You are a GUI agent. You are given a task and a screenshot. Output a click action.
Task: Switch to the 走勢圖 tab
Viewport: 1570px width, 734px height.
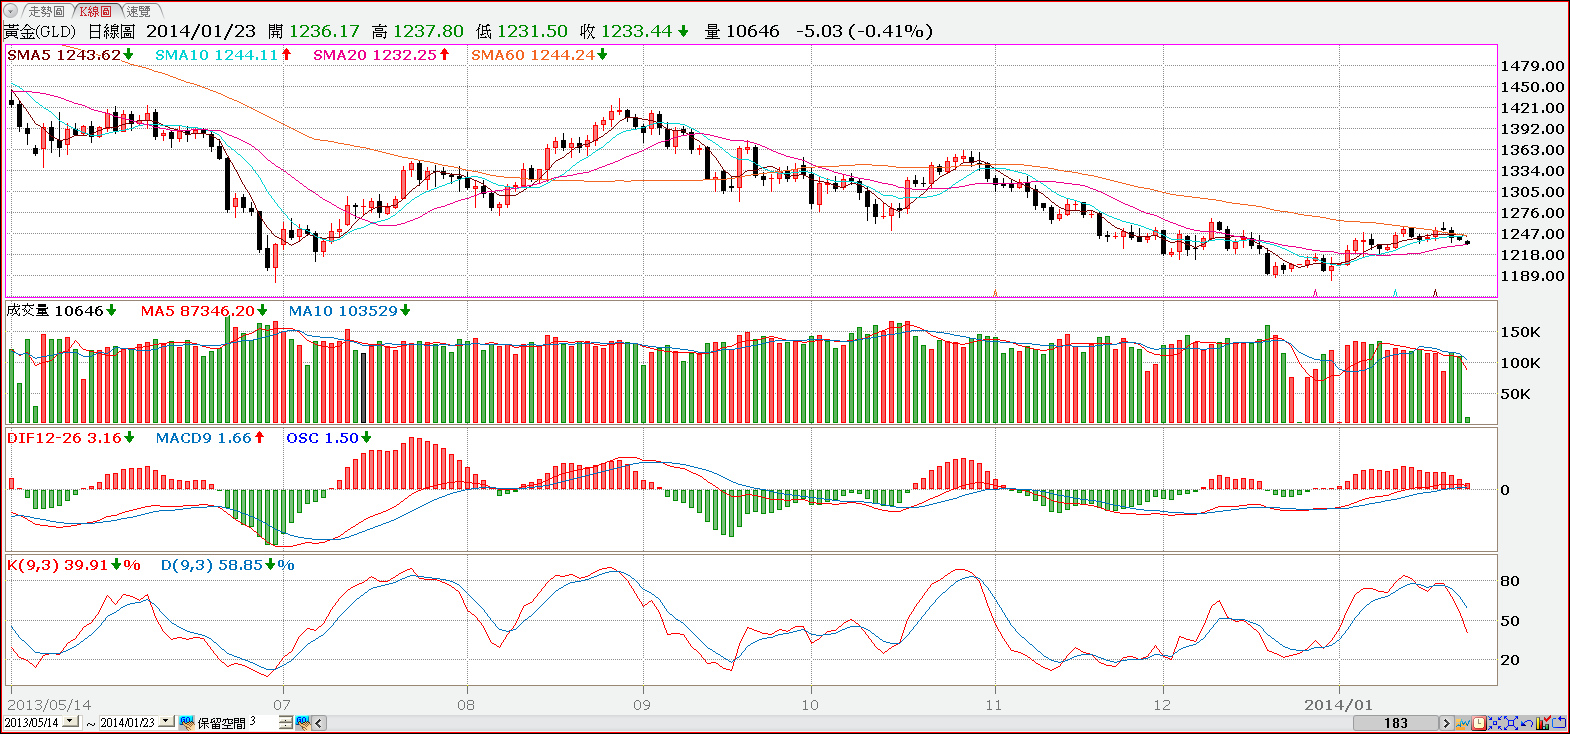(x=46, y=11)
